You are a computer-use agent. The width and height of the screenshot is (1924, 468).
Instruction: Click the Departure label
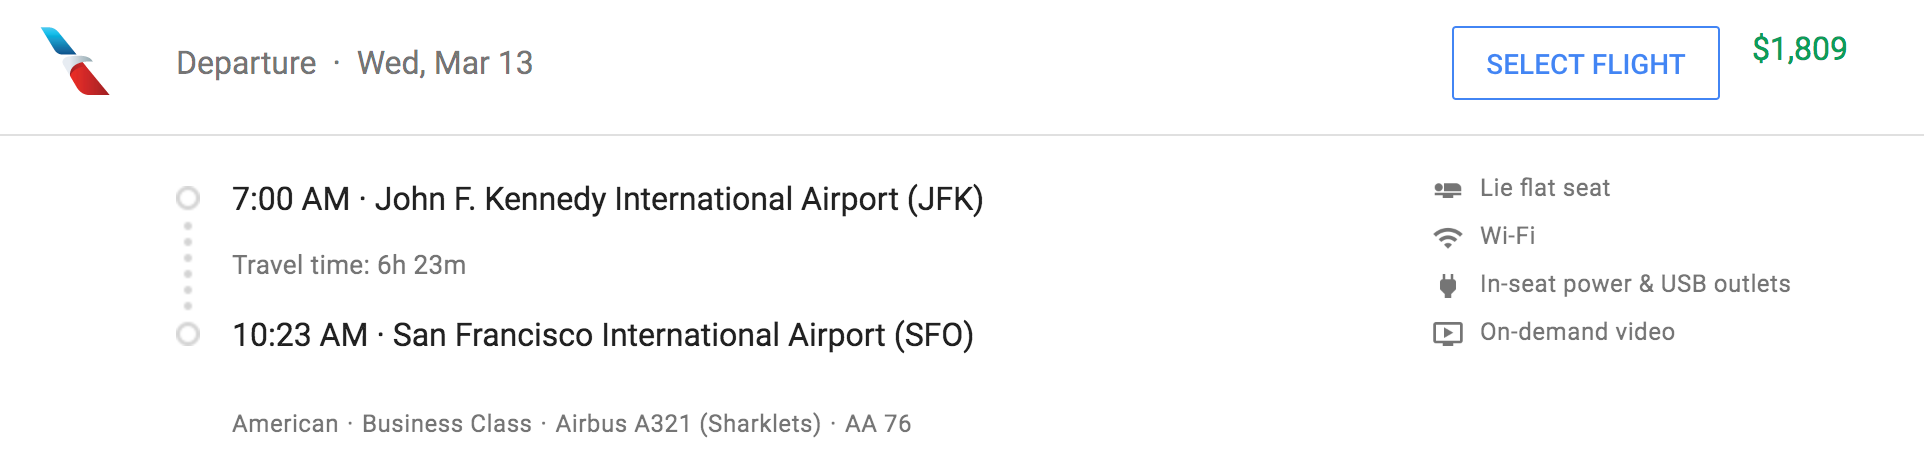246,63
